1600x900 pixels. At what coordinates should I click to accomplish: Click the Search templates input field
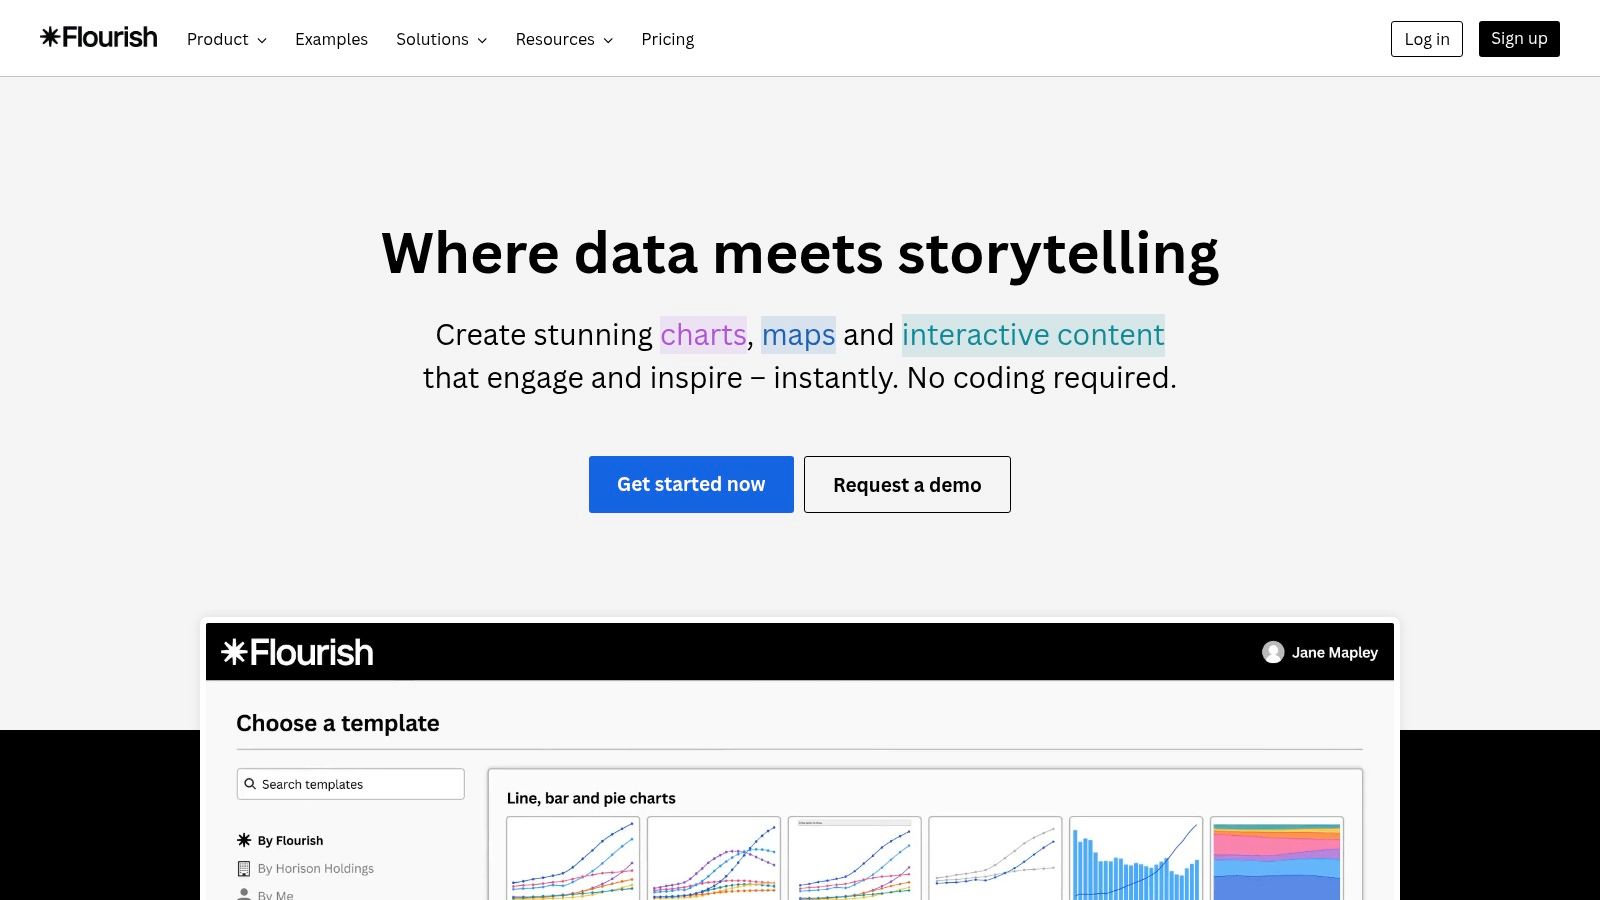click(x=360, y=784)
